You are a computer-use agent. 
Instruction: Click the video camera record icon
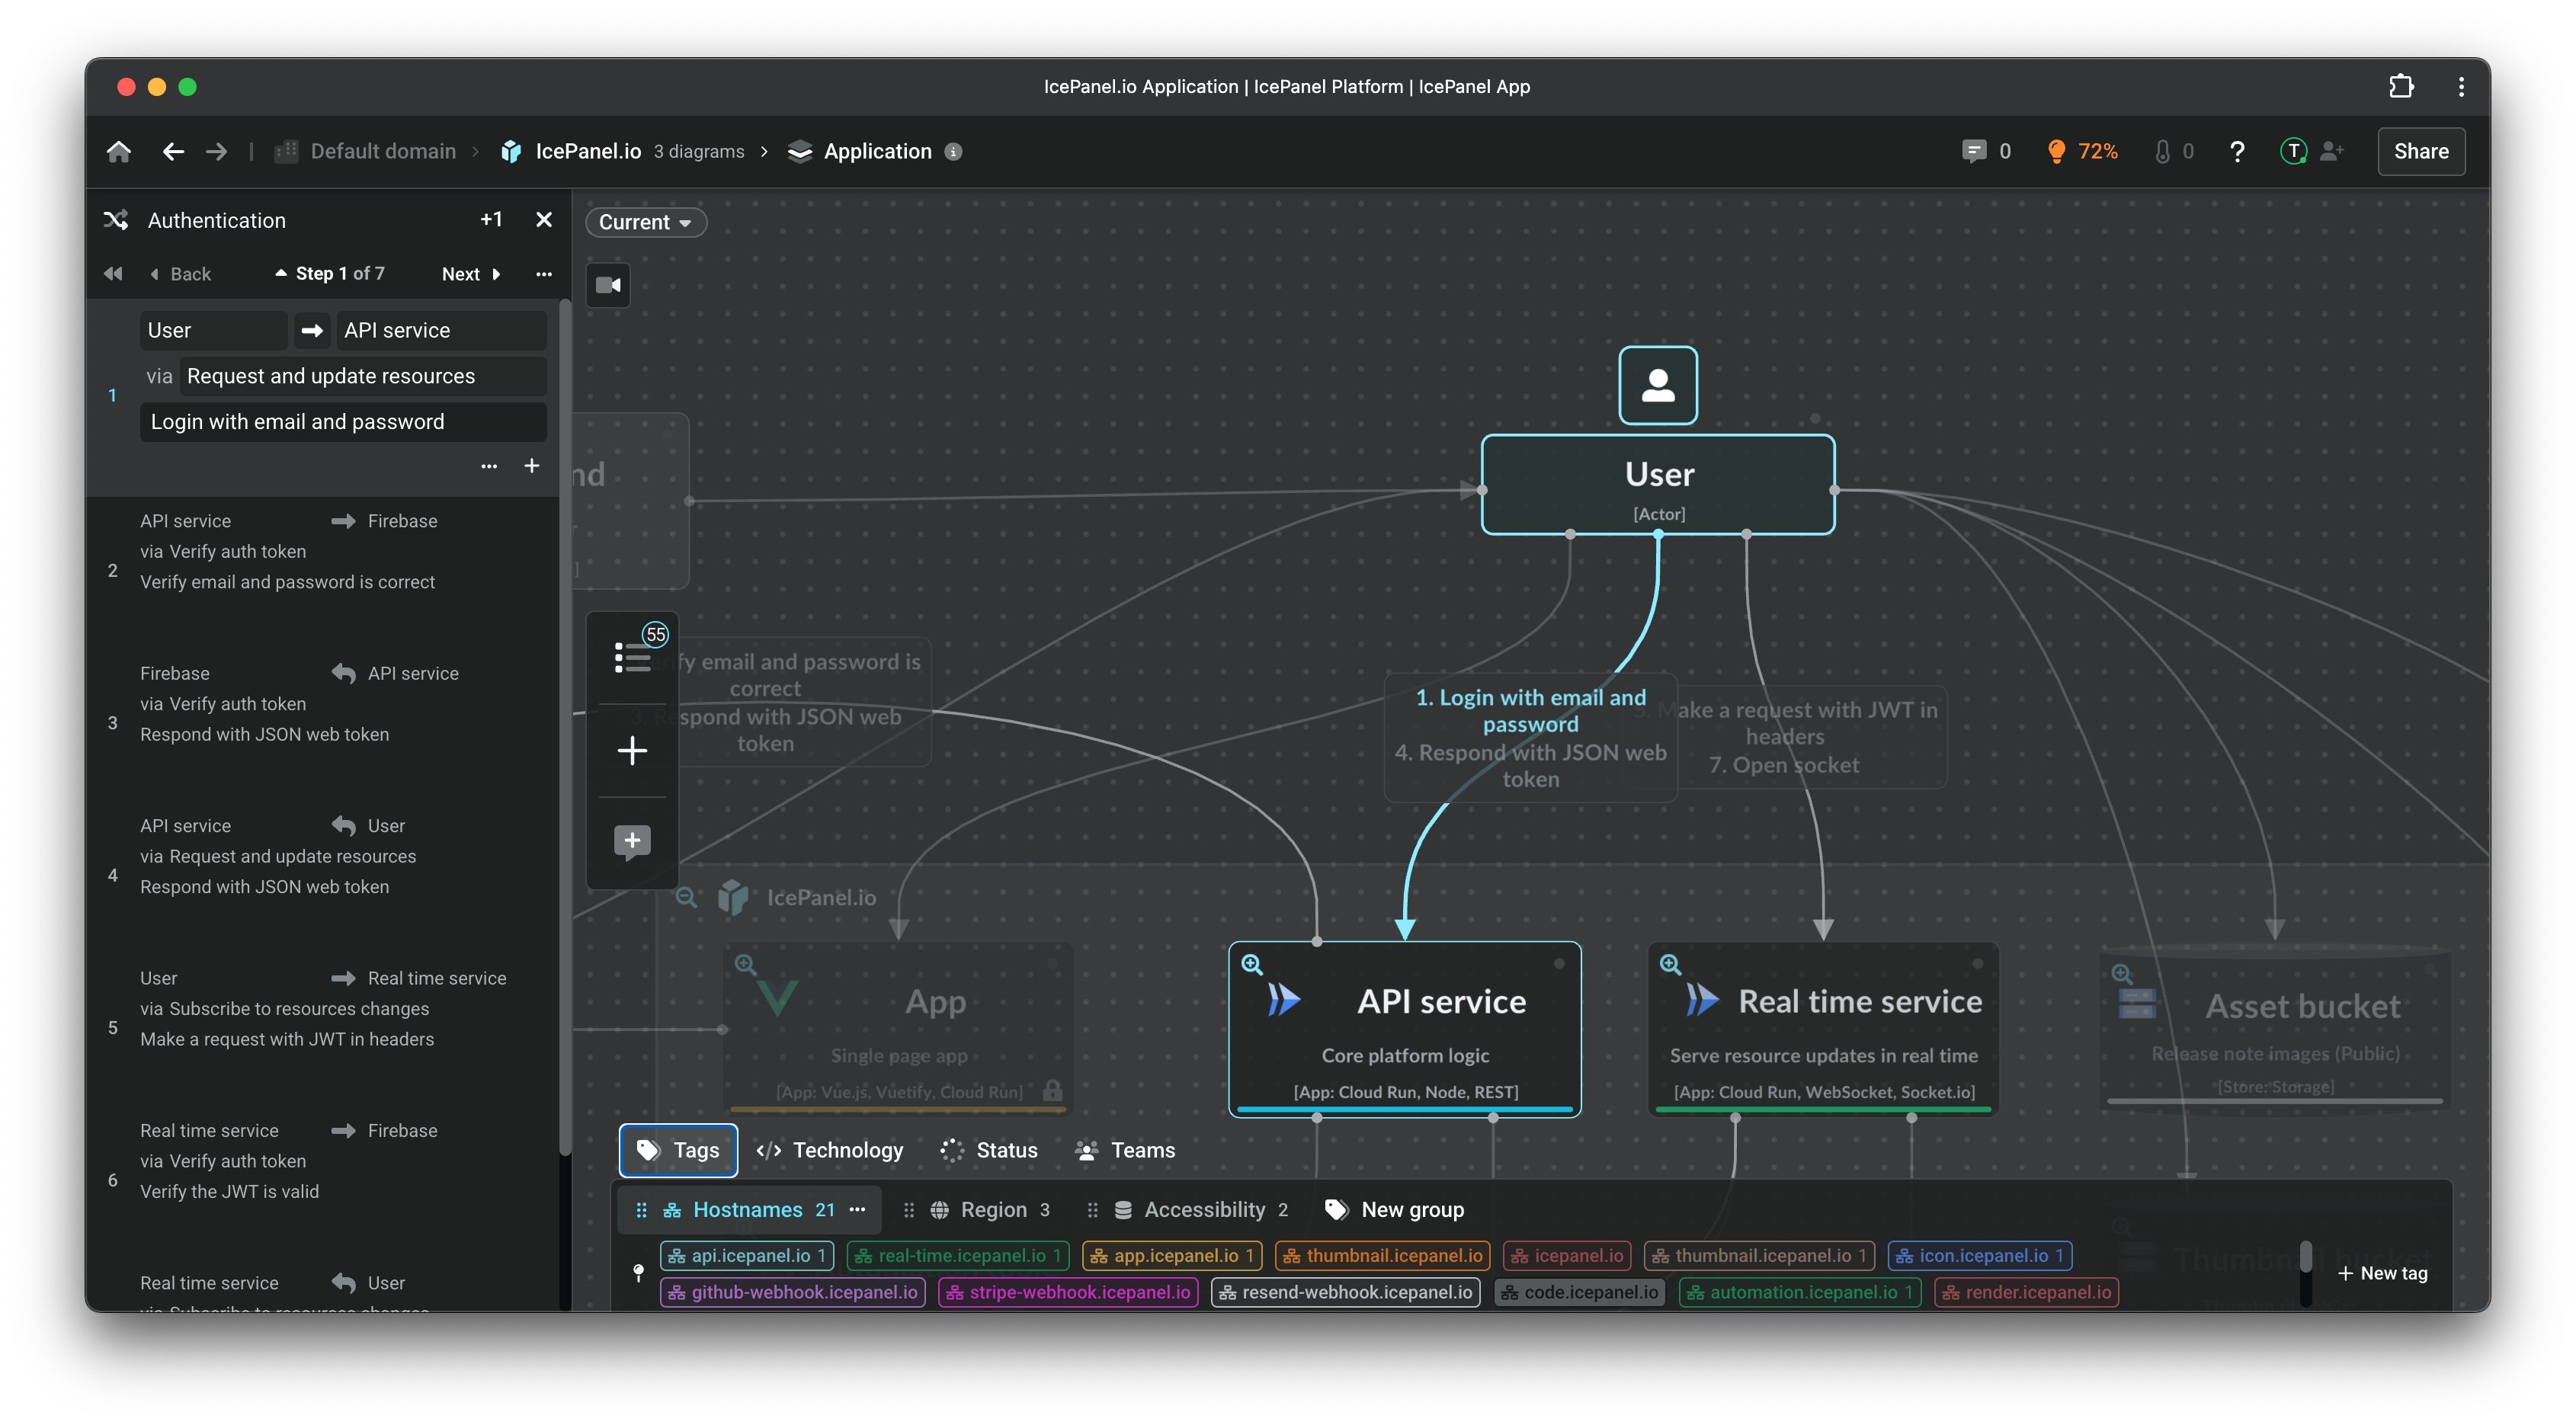[x=608, y=285]
